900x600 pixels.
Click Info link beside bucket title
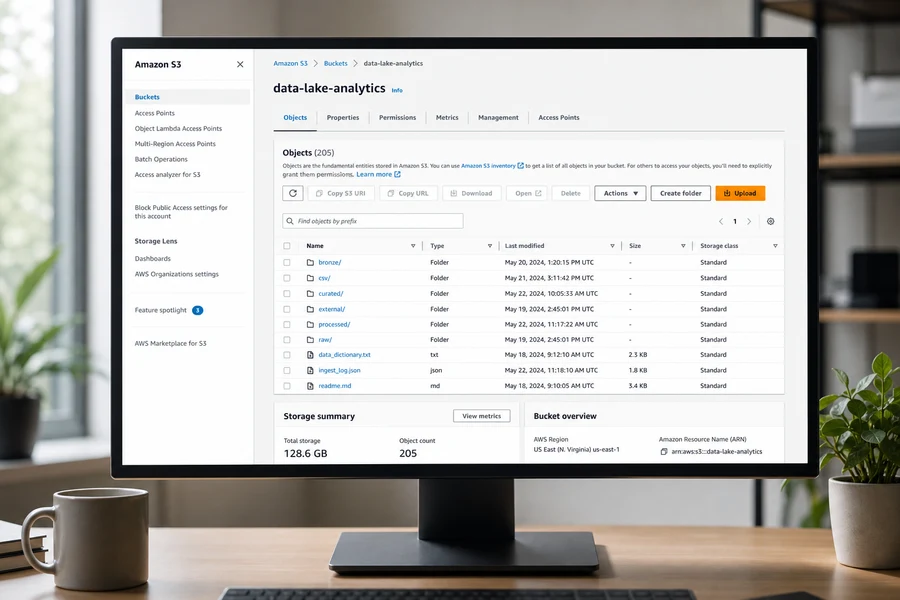(397, 90)
